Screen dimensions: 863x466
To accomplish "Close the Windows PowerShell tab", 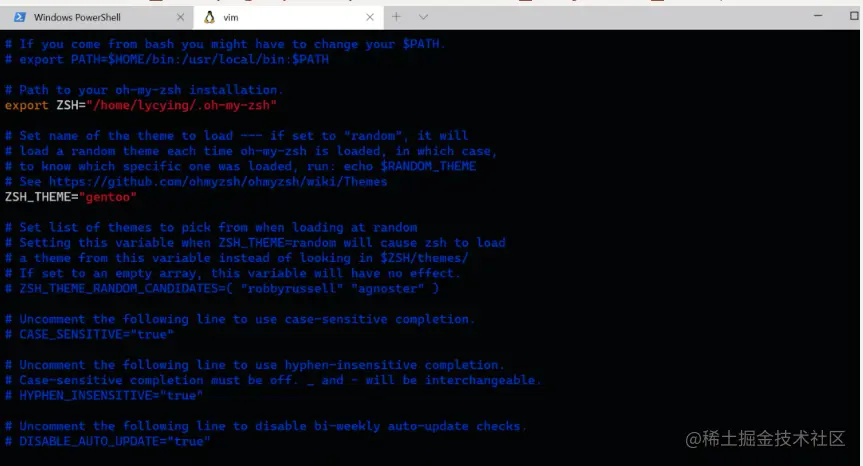I will [180, 17].
